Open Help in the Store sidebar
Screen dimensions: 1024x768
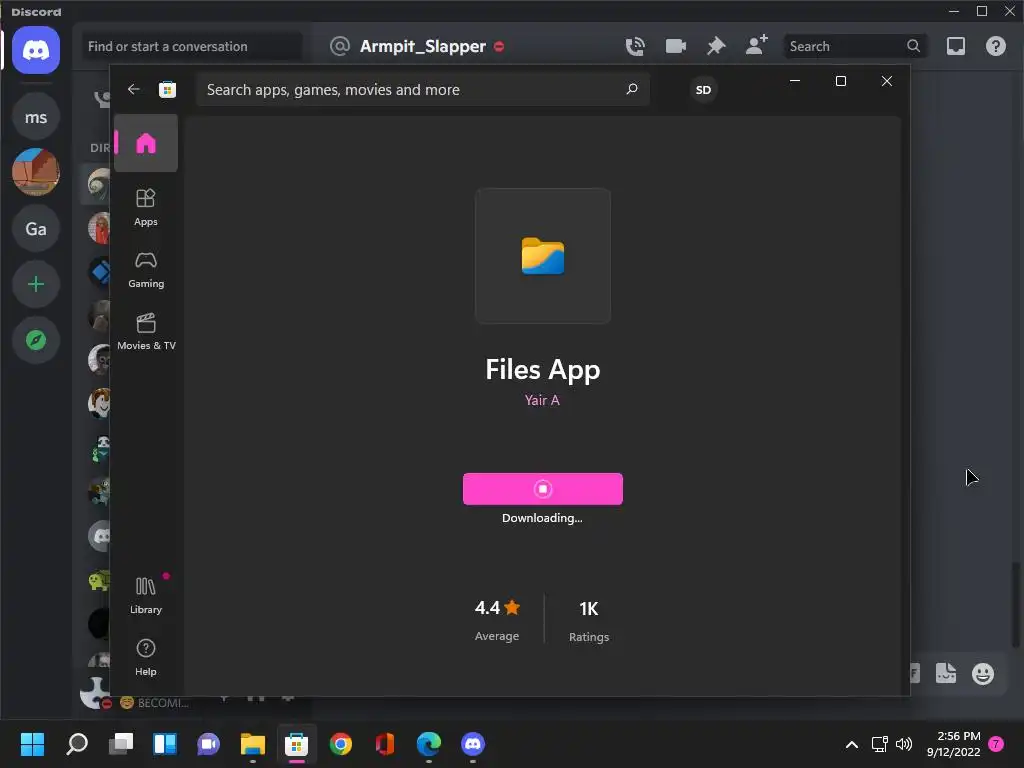click(x=146, y=658)
